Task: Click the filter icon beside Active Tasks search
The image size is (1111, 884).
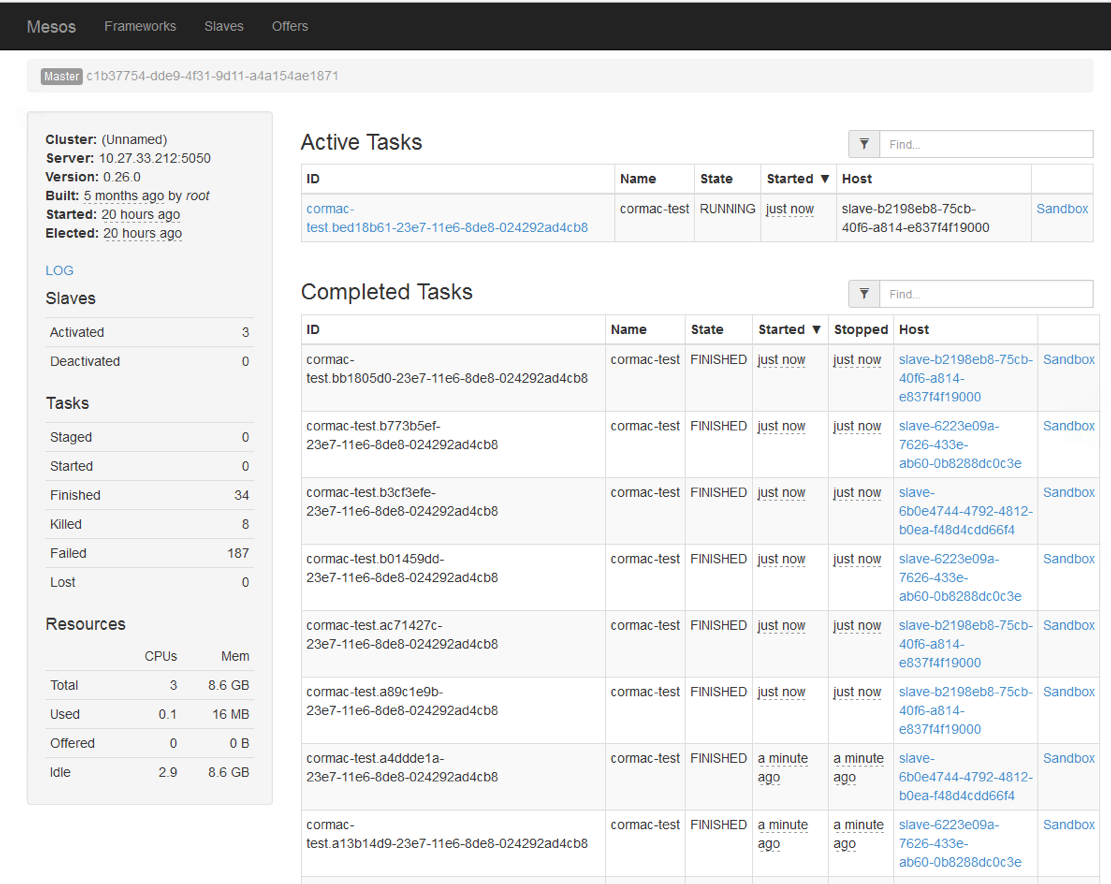Action: coord(864,144)
